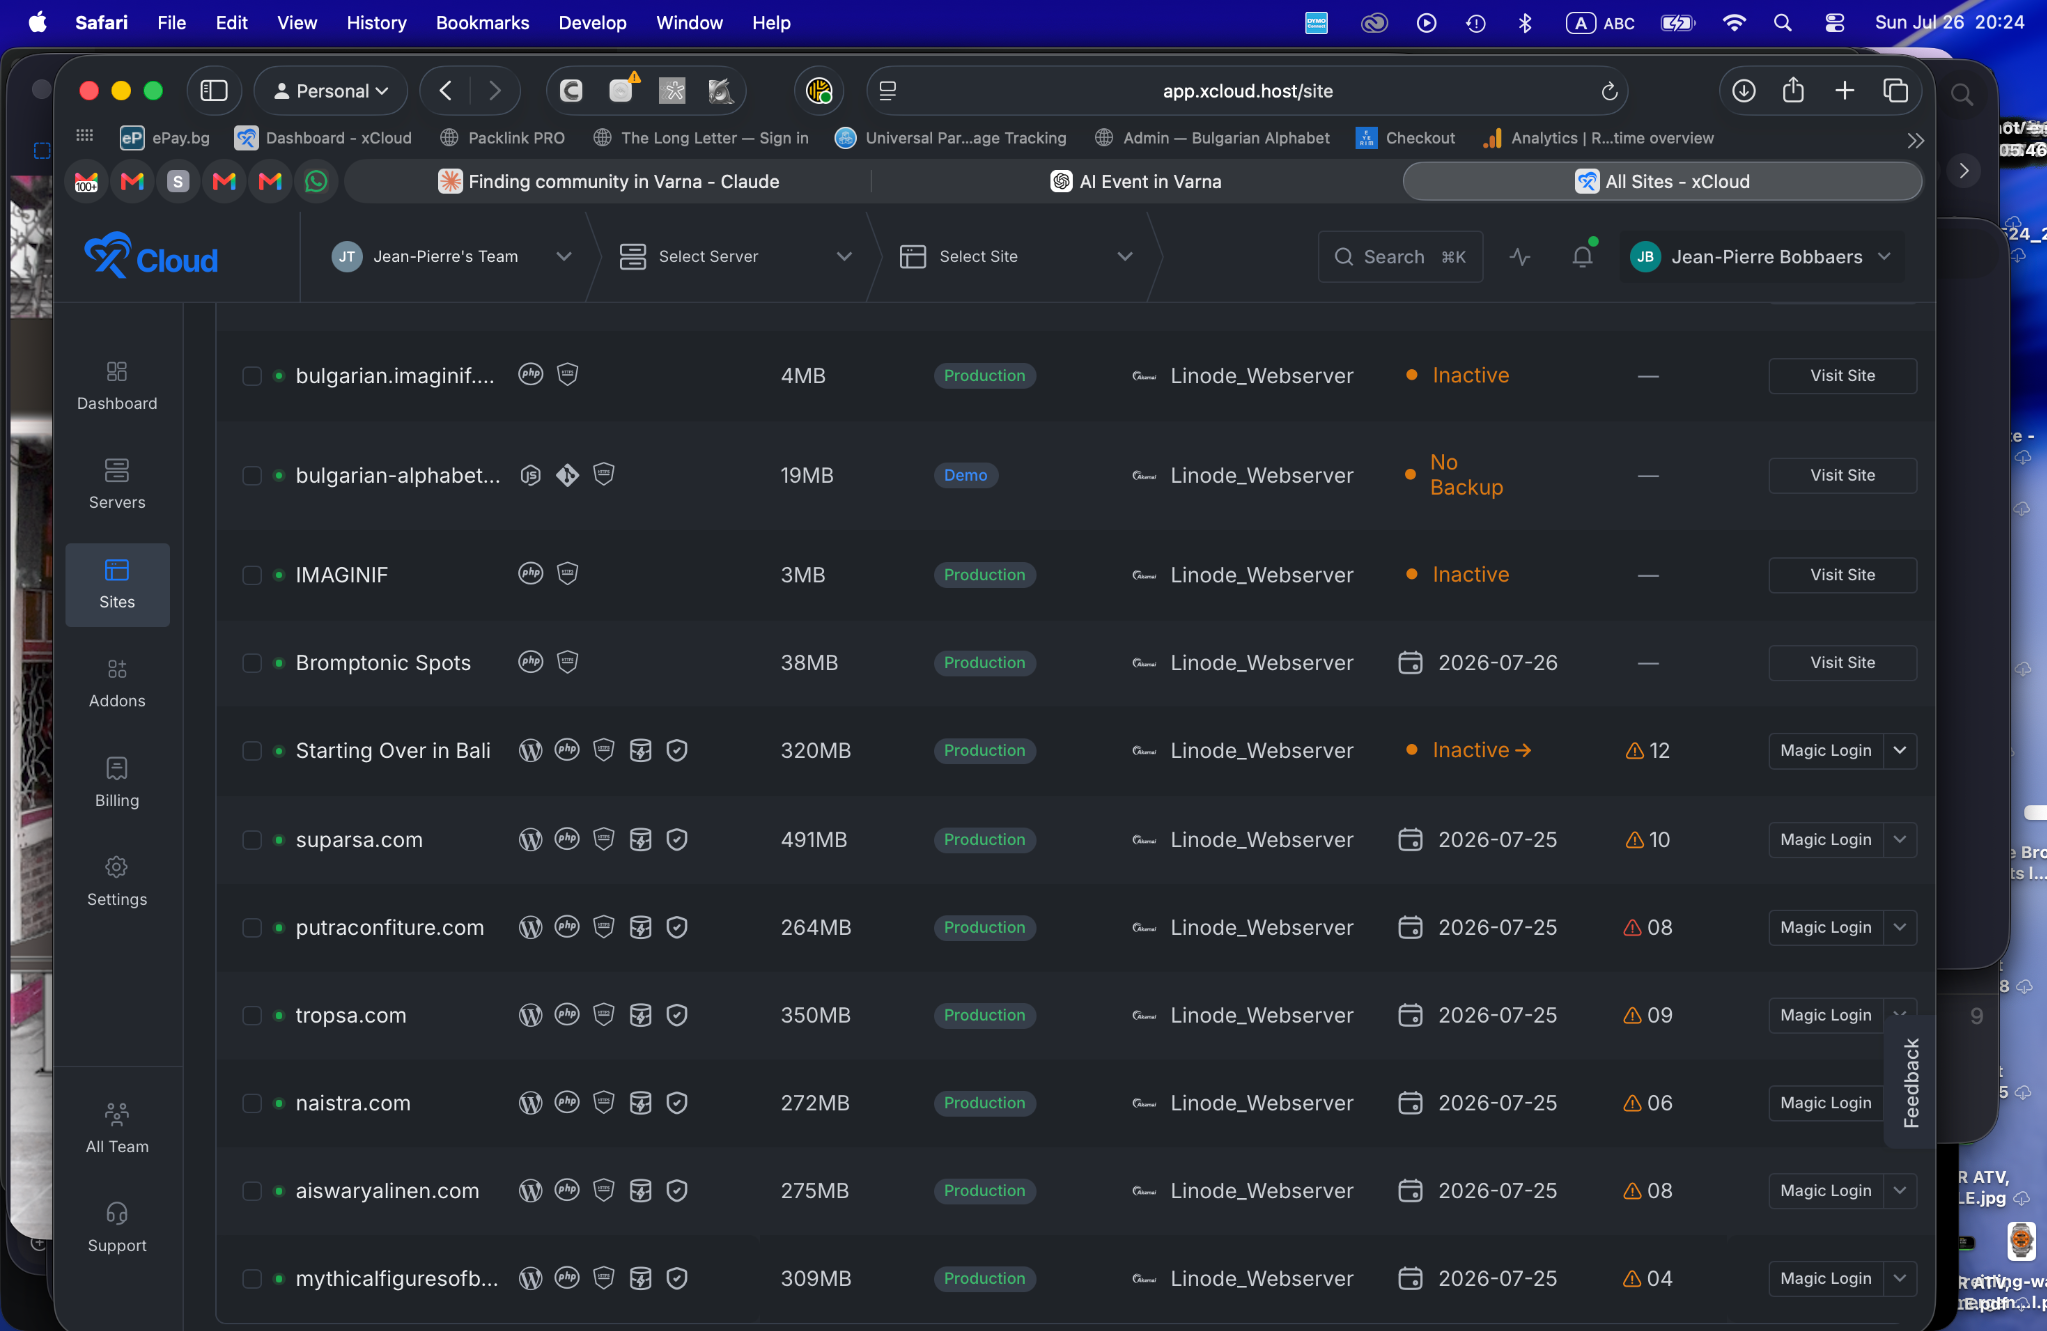Visit Site for bulgarian.imaginif row
Viewport: 2047px width, 1331px height.
click(1842, 376)
